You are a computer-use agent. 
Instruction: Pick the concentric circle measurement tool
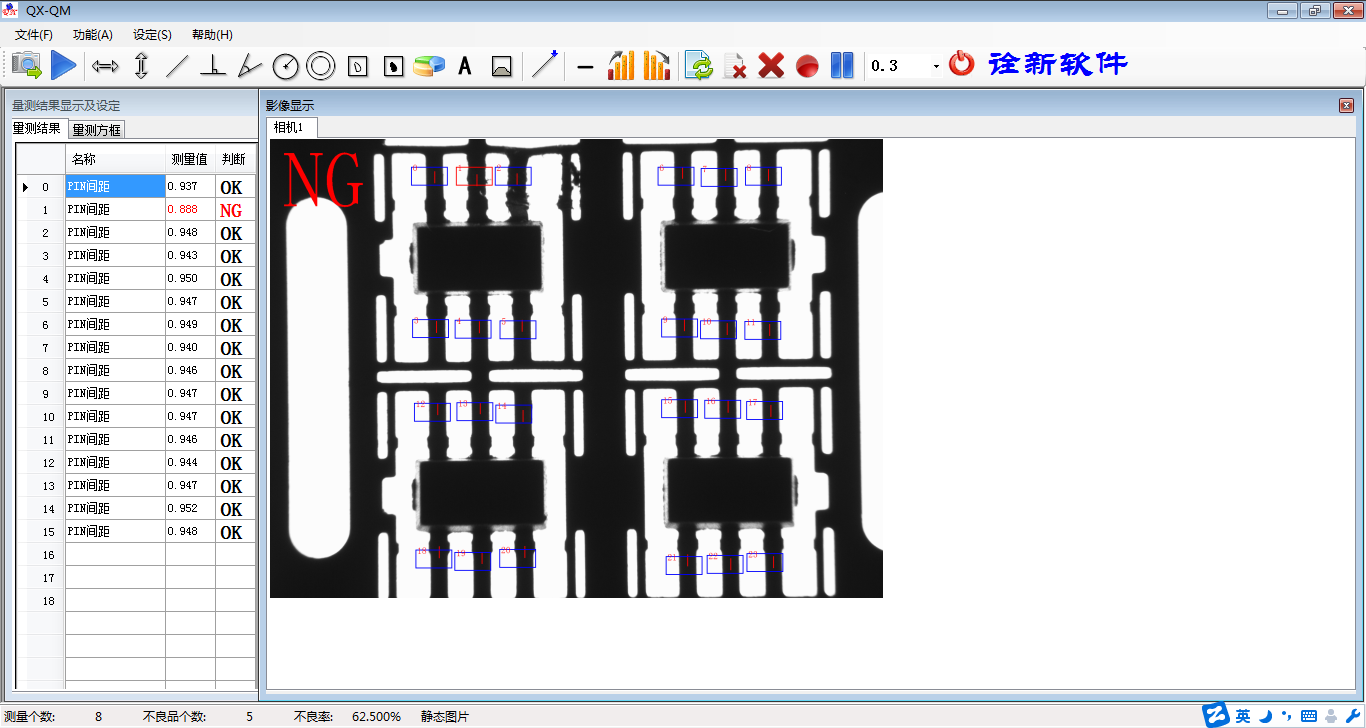click(x=320, y=66)
